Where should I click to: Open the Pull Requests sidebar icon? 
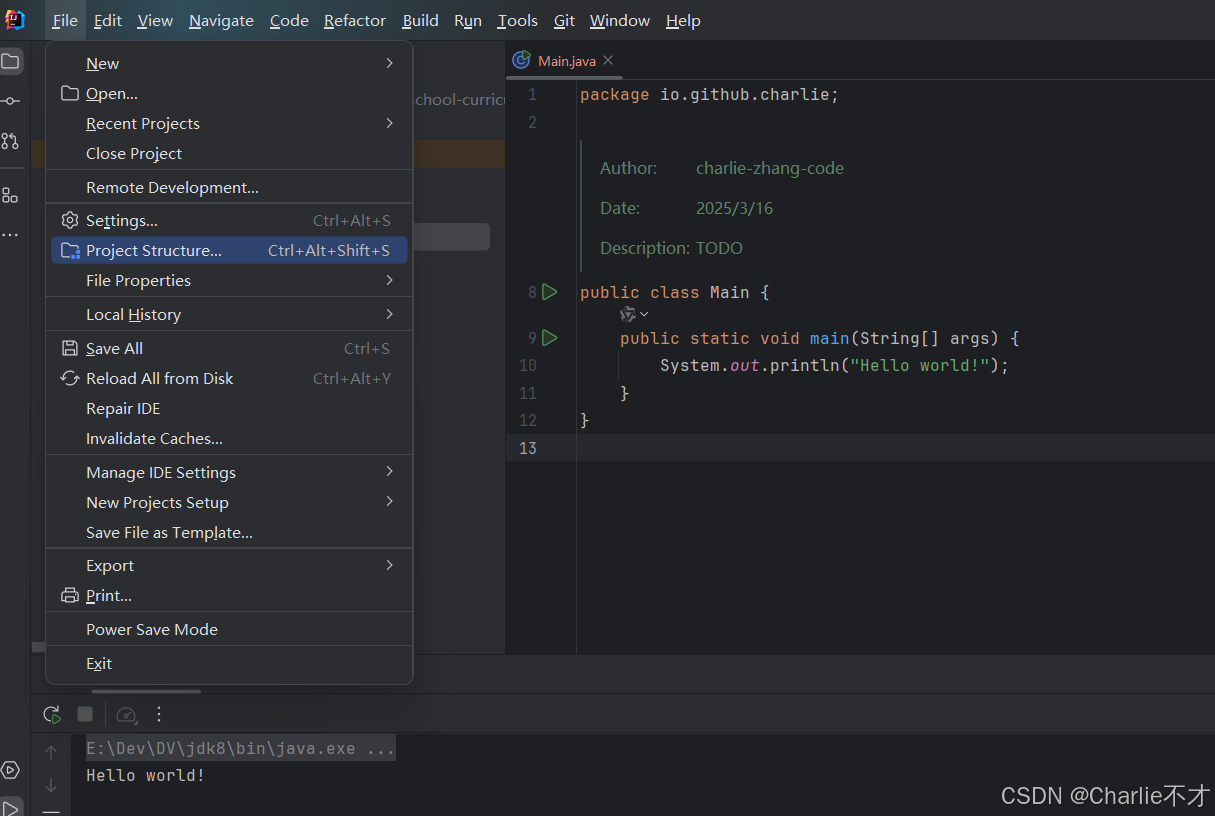coord(10,141)
